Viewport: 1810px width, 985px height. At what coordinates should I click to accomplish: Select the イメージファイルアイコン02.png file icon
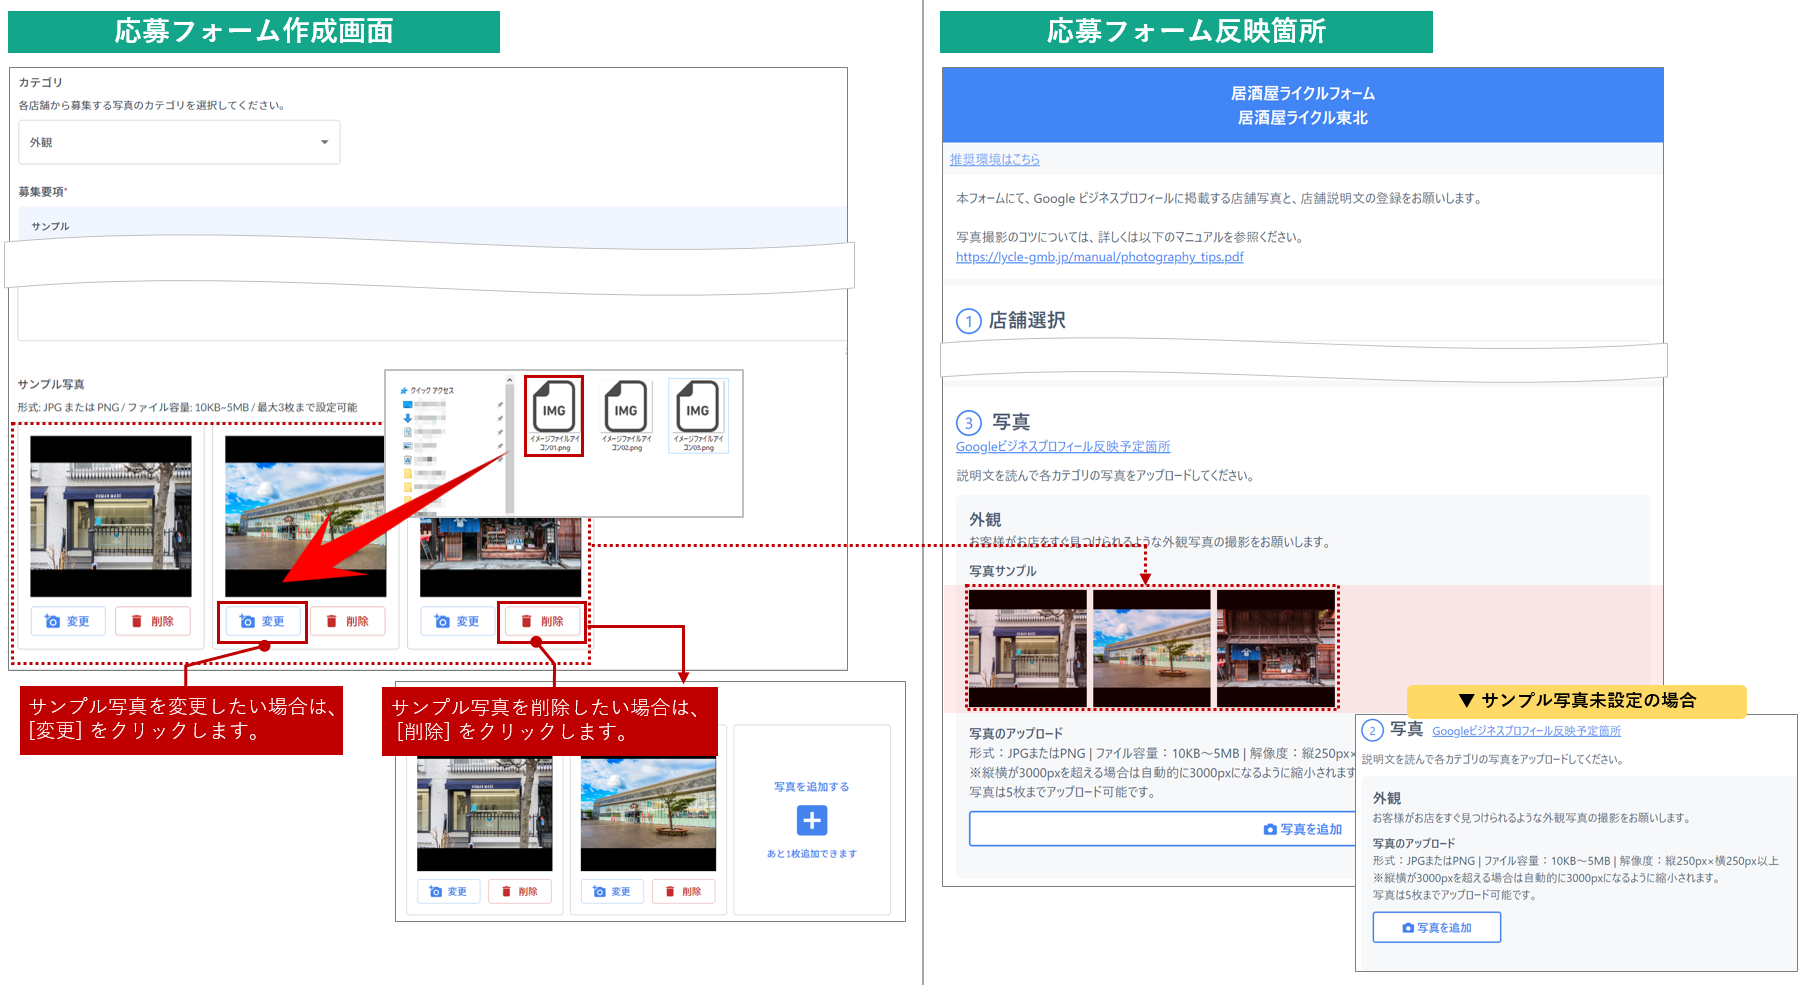626,415
